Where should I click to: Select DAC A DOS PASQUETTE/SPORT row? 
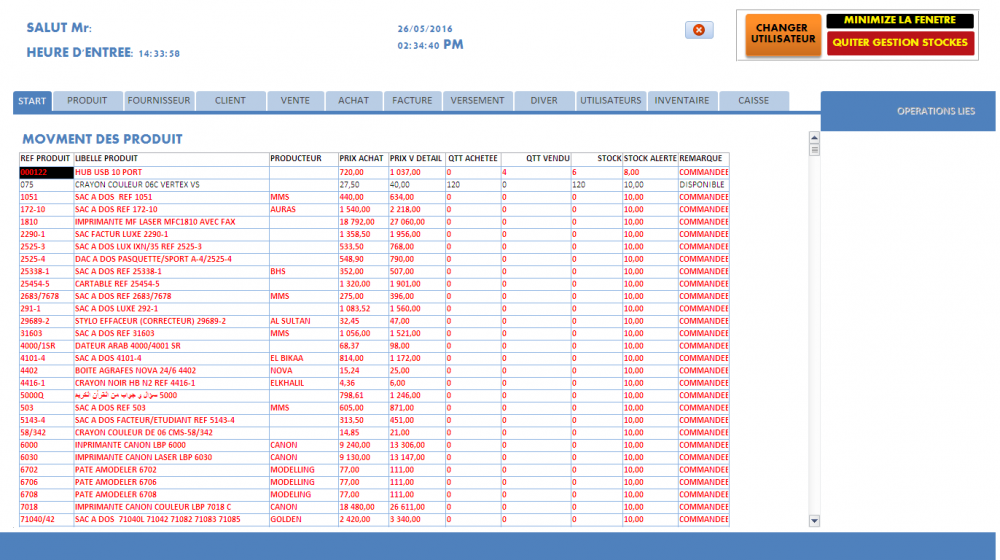(x=374, y=259)
